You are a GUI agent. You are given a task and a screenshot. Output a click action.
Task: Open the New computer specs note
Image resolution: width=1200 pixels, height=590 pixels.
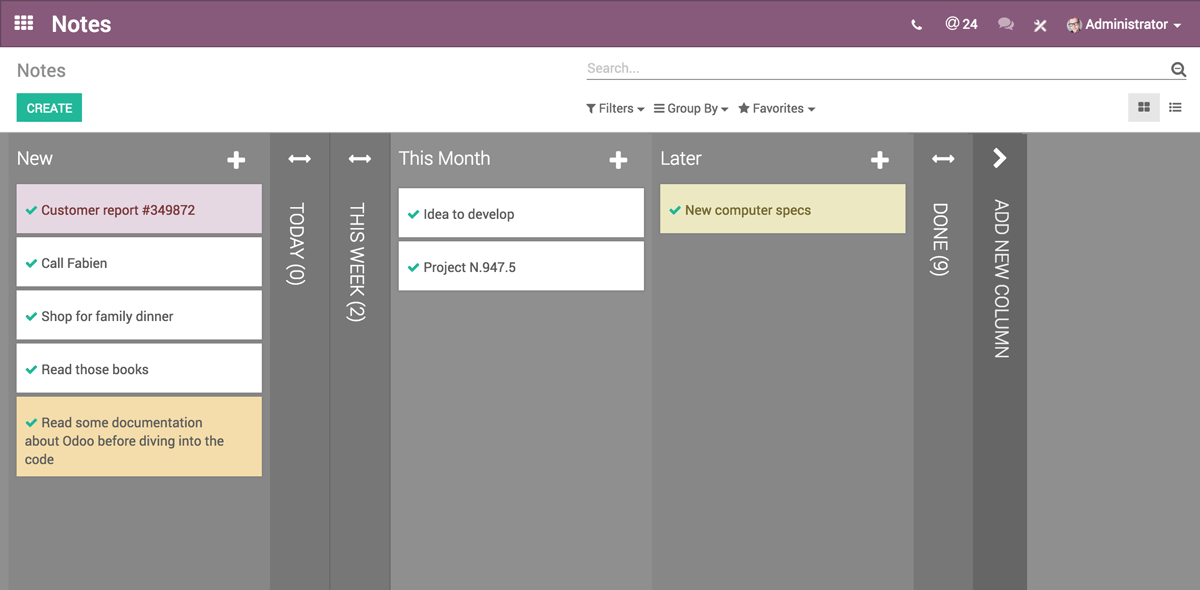pyautogui.click(x=783, y=210)
